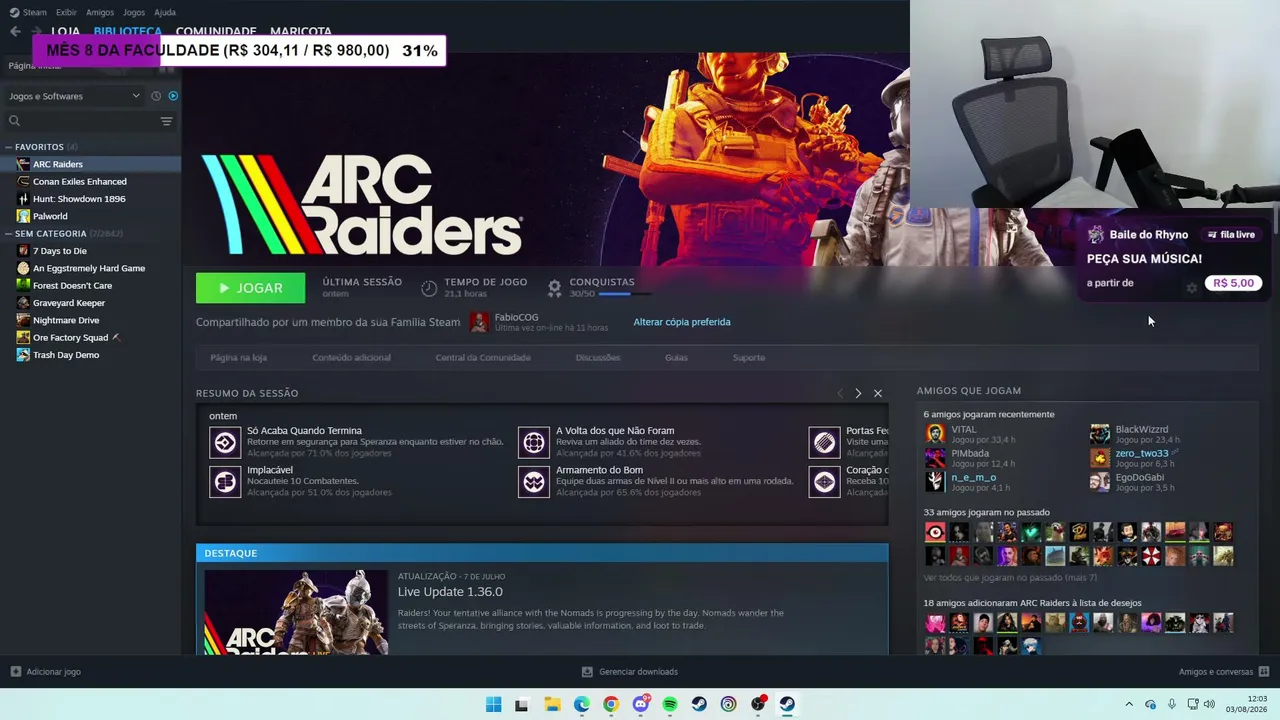Open Google Chrome from the taskbar
Screen dimensions: 1280x720
click(x=611, y=704)
